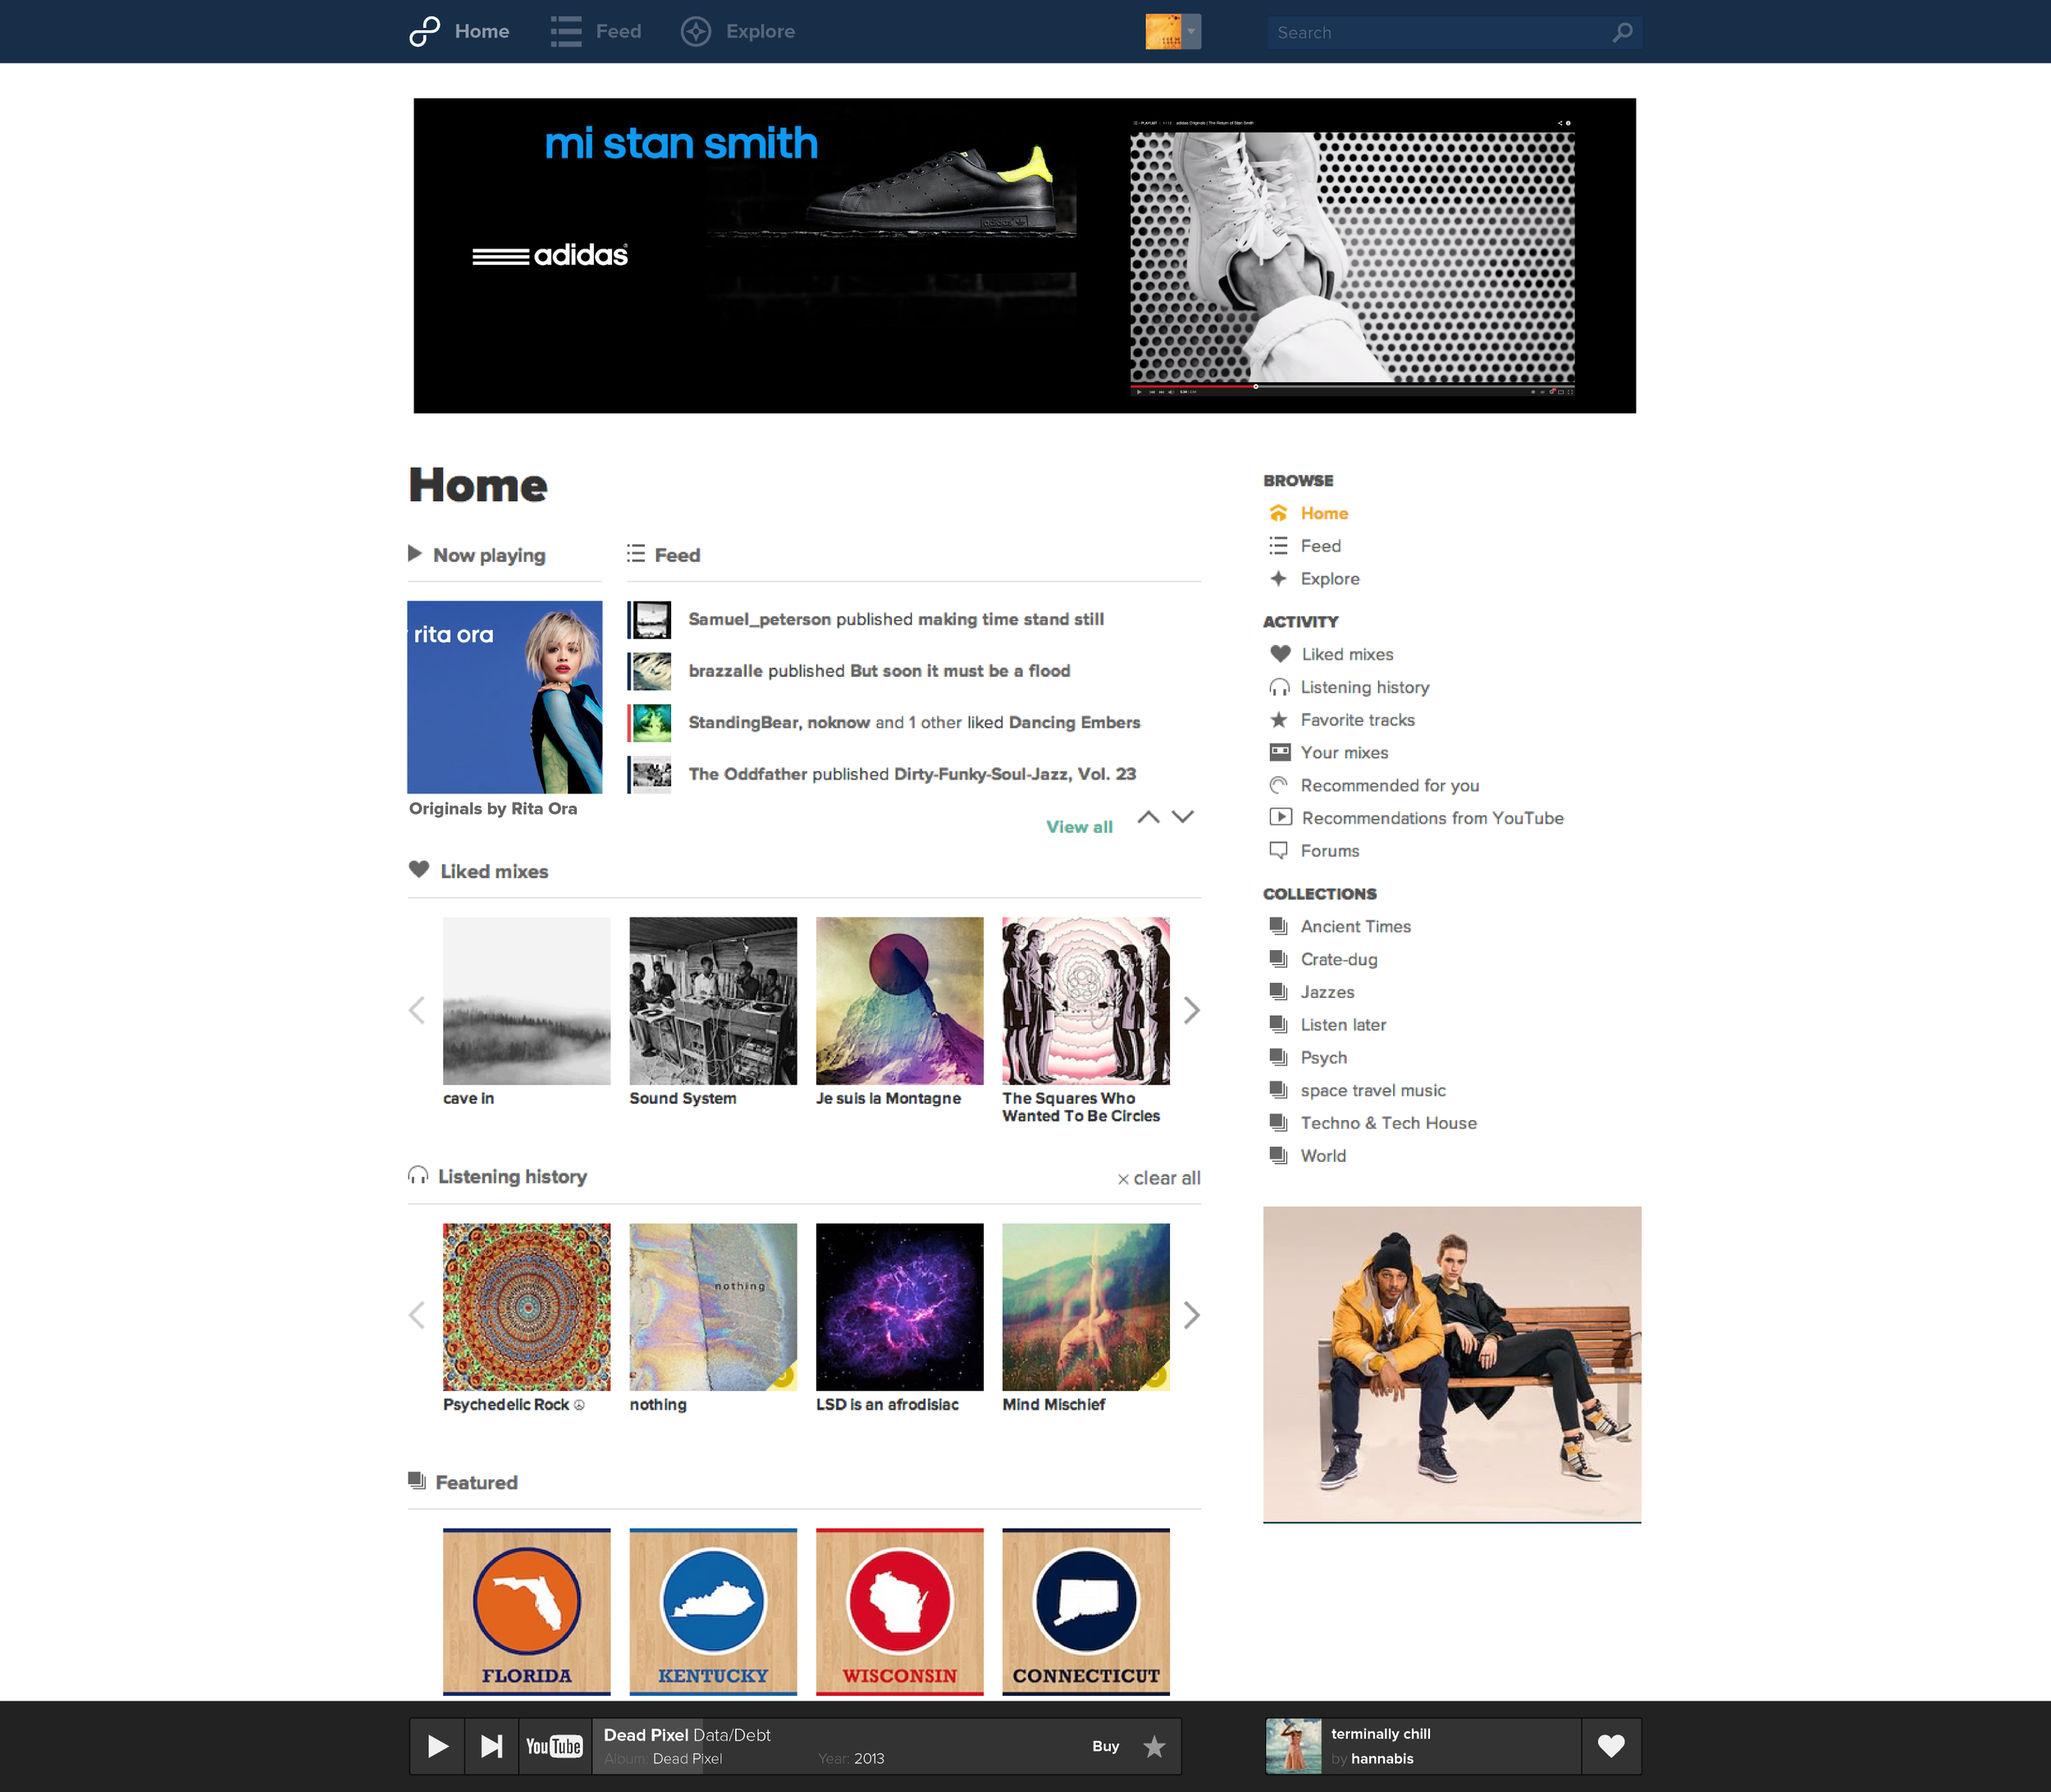Show next liked mixes with right arrow

pyautogui.click(x=1191, y=1010)
